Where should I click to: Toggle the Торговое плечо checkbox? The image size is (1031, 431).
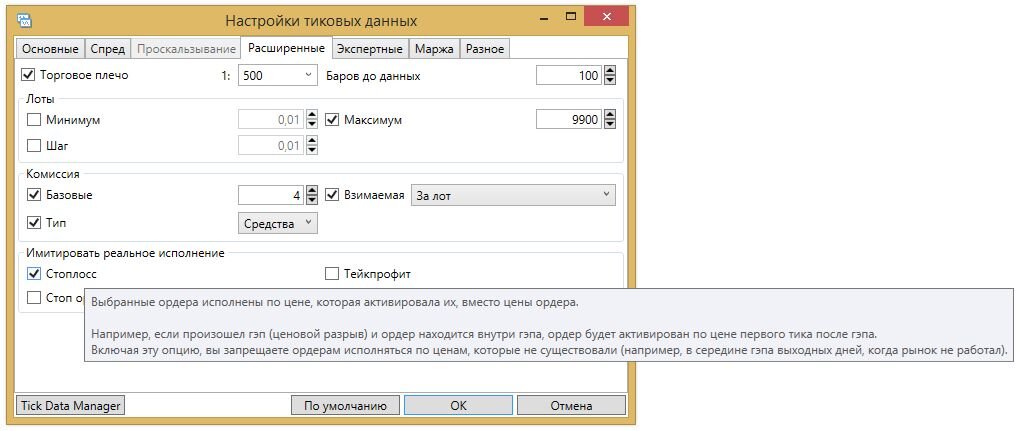click(x=28, y=75)
